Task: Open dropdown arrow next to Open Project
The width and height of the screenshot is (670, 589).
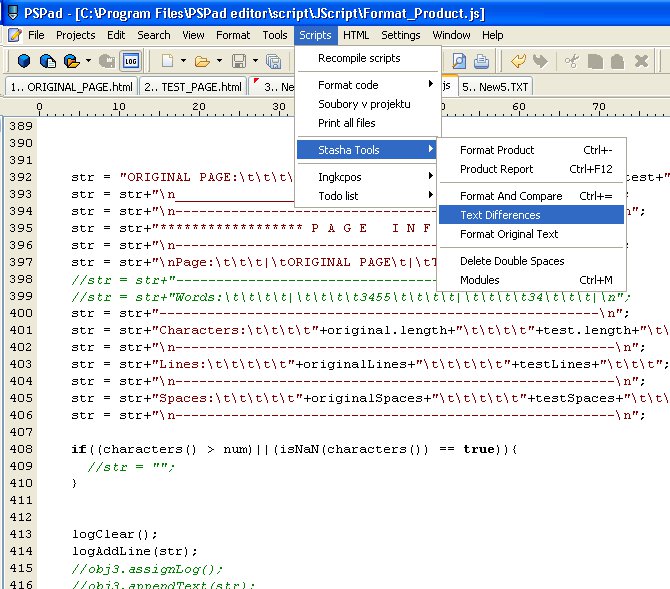Action: pos(88,61)
